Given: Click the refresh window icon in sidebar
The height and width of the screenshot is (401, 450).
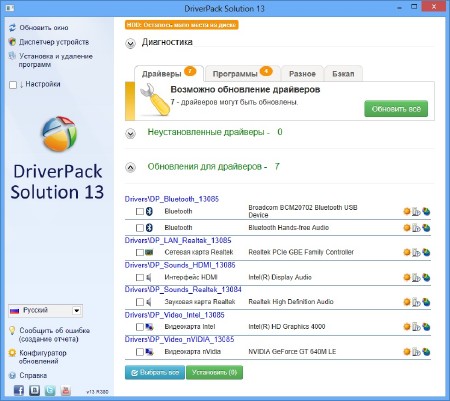Looking at the screenshot, I should (12, 28).
